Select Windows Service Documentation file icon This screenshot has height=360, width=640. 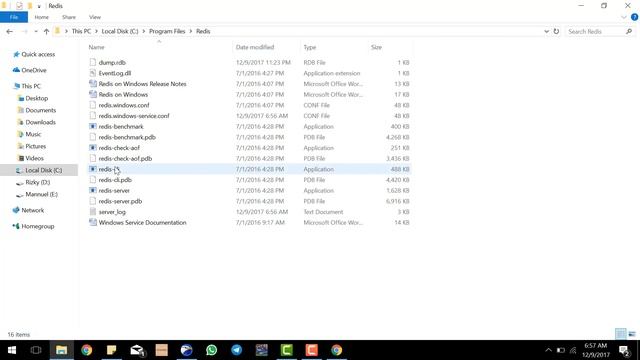tap(93, 222)
